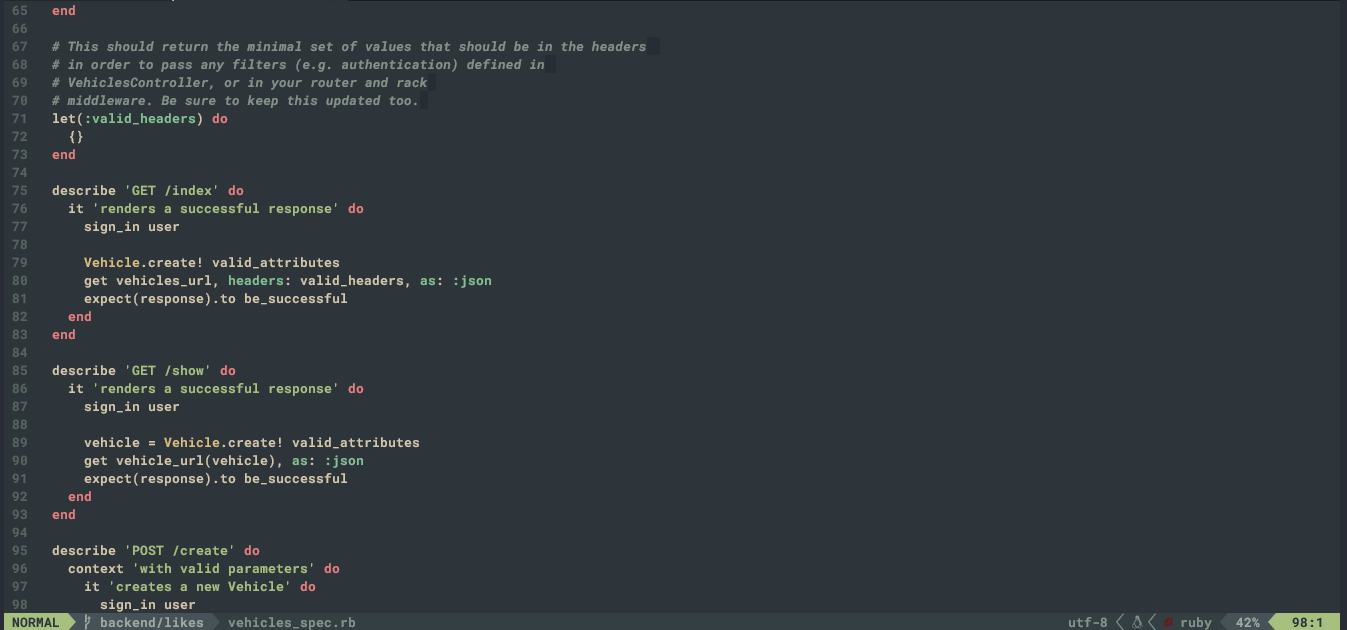The height and width of the screenshot is (630, 1347).
Task: Place cursor on describe 'GET /index'
Action: pos(148,190)
